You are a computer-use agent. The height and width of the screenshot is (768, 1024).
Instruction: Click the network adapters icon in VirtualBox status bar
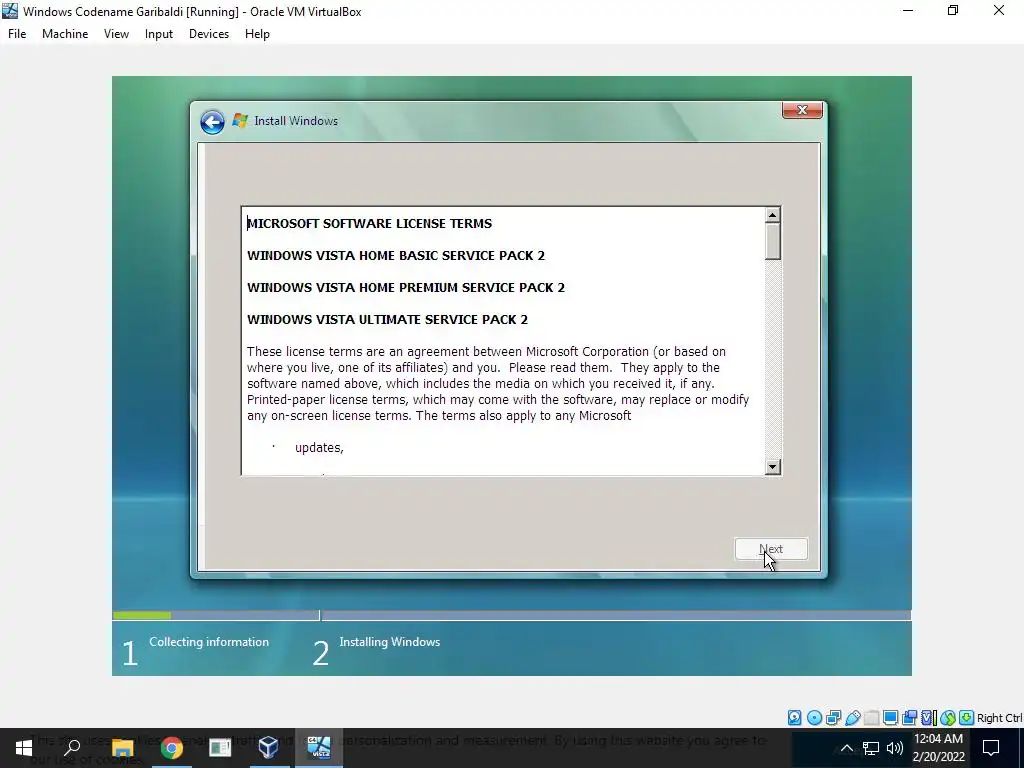(x=833, y=718)
